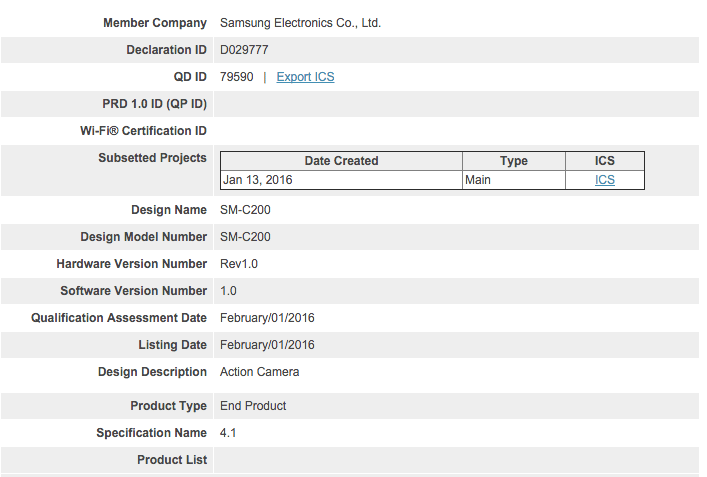The image size is (707, 477).
Task: Open the Export ICS link
Action: tap(305, 77)
